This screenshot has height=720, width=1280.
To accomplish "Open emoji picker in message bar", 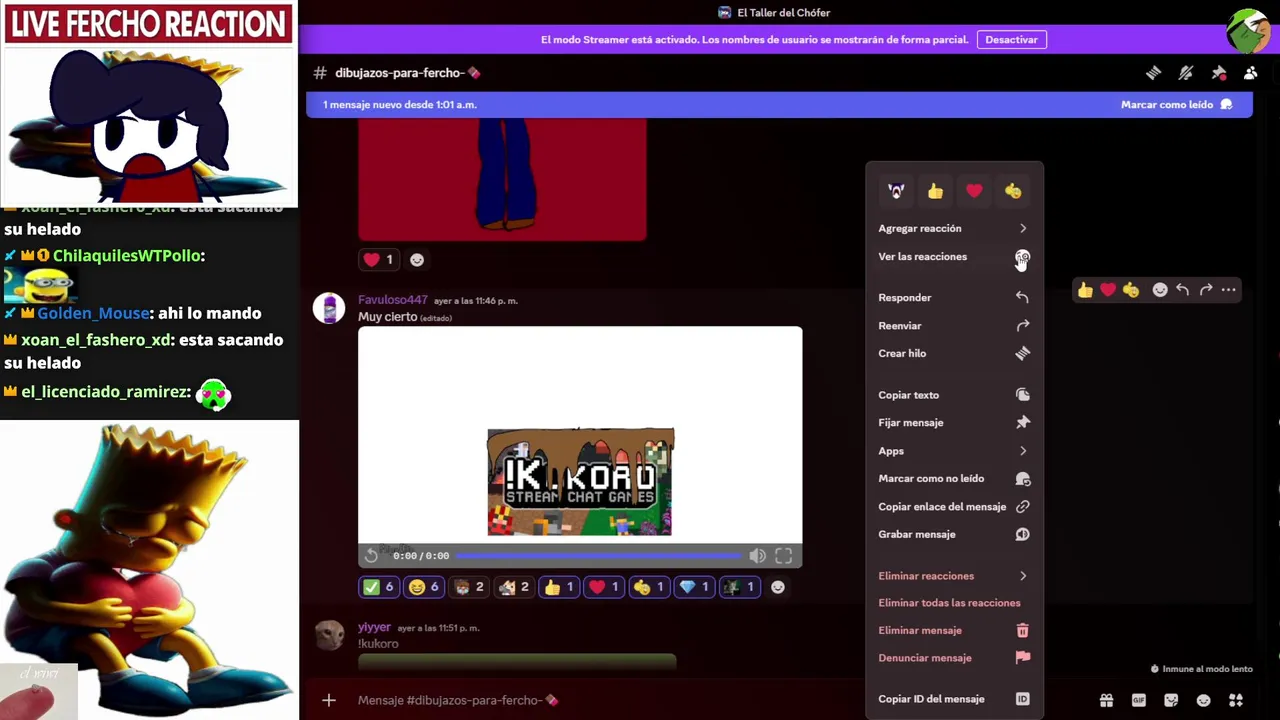I will (x=1203, y=700).
